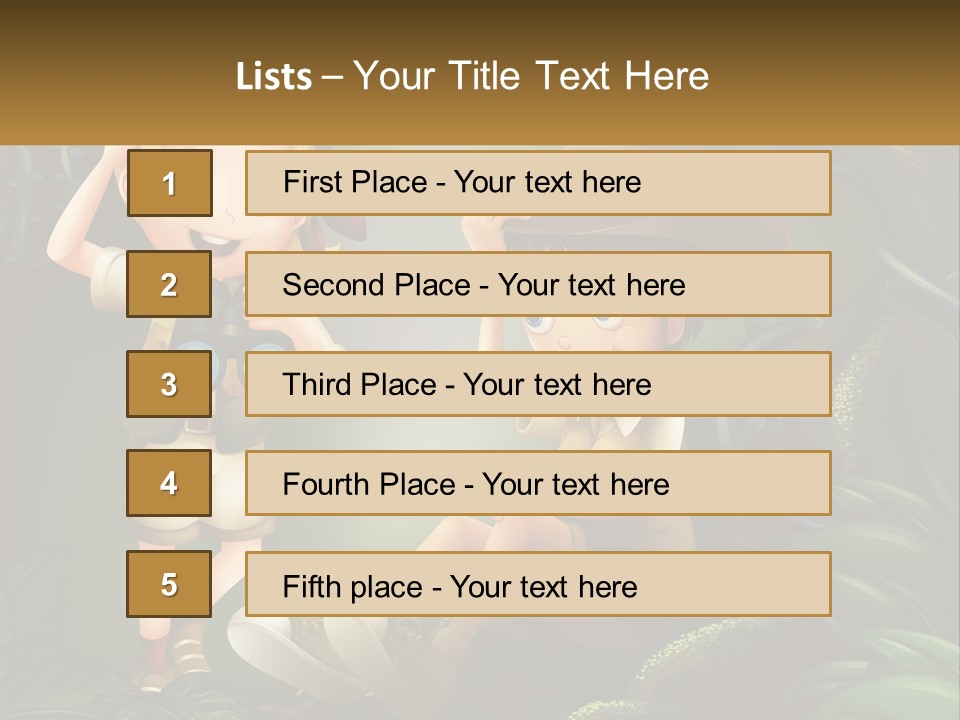Click the number 3 box

point(169,384)
